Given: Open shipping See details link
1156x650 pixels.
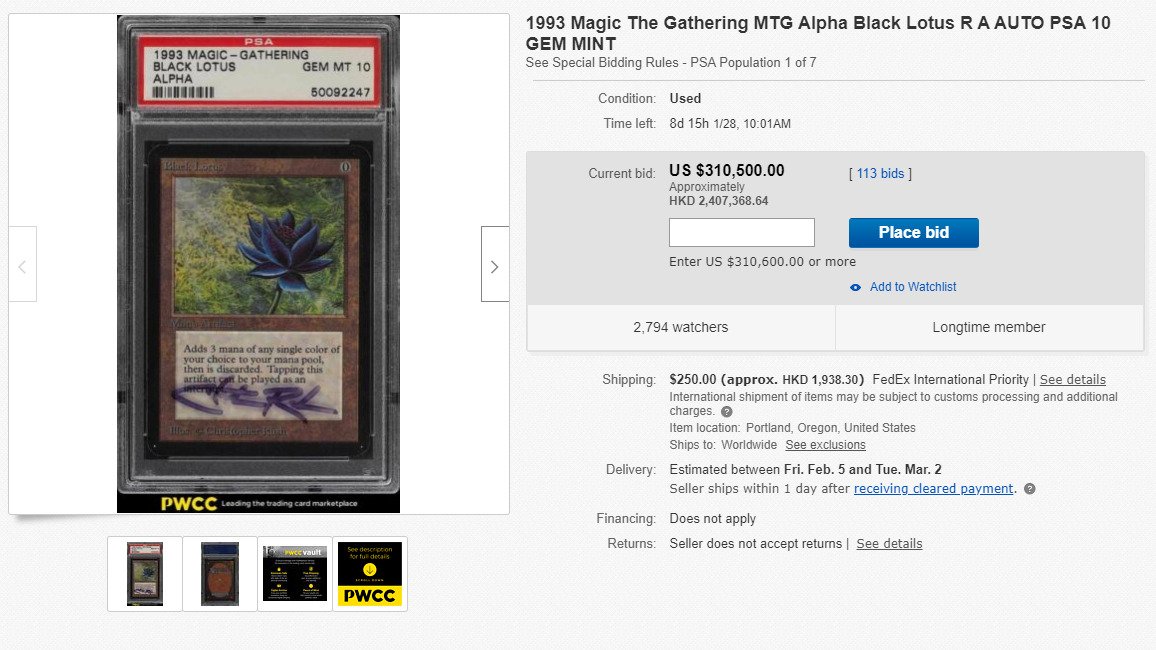Looking at the screenshot, I should 1073,380.
